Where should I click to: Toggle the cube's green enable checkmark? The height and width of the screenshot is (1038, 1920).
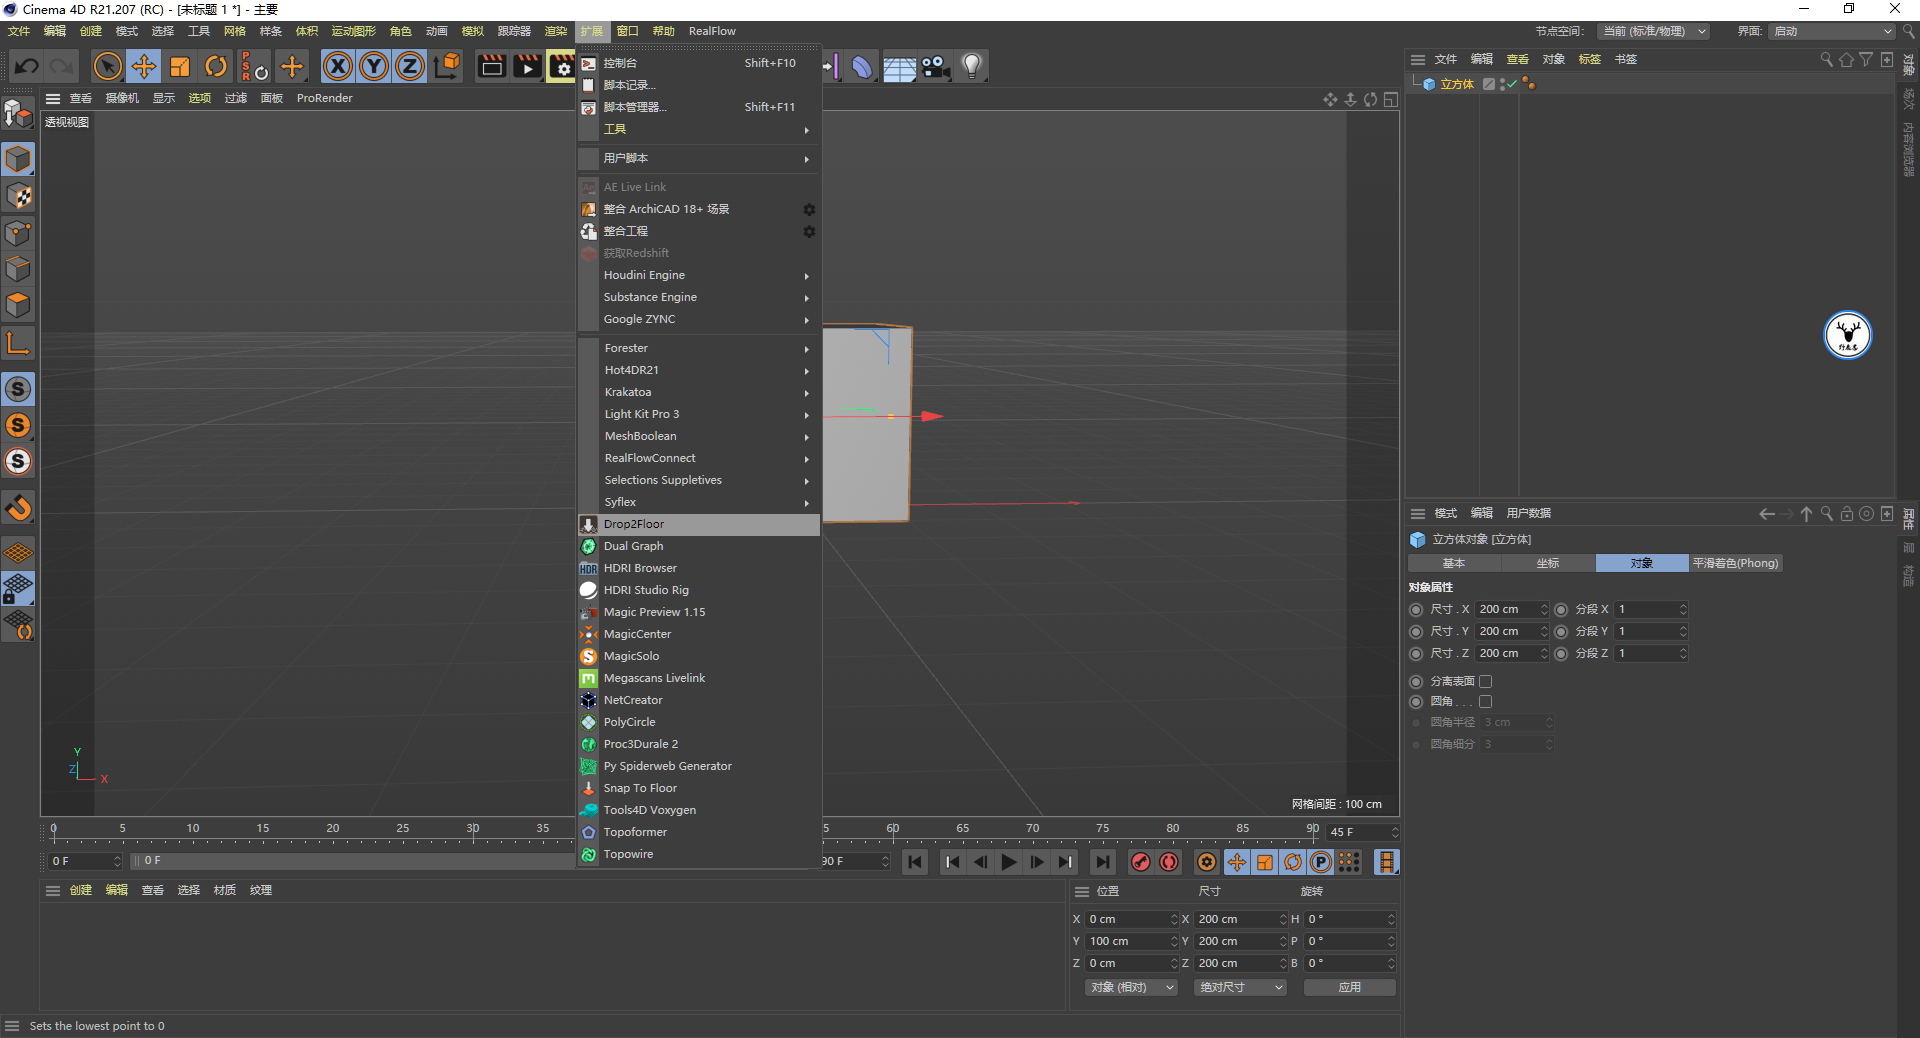1512,84
